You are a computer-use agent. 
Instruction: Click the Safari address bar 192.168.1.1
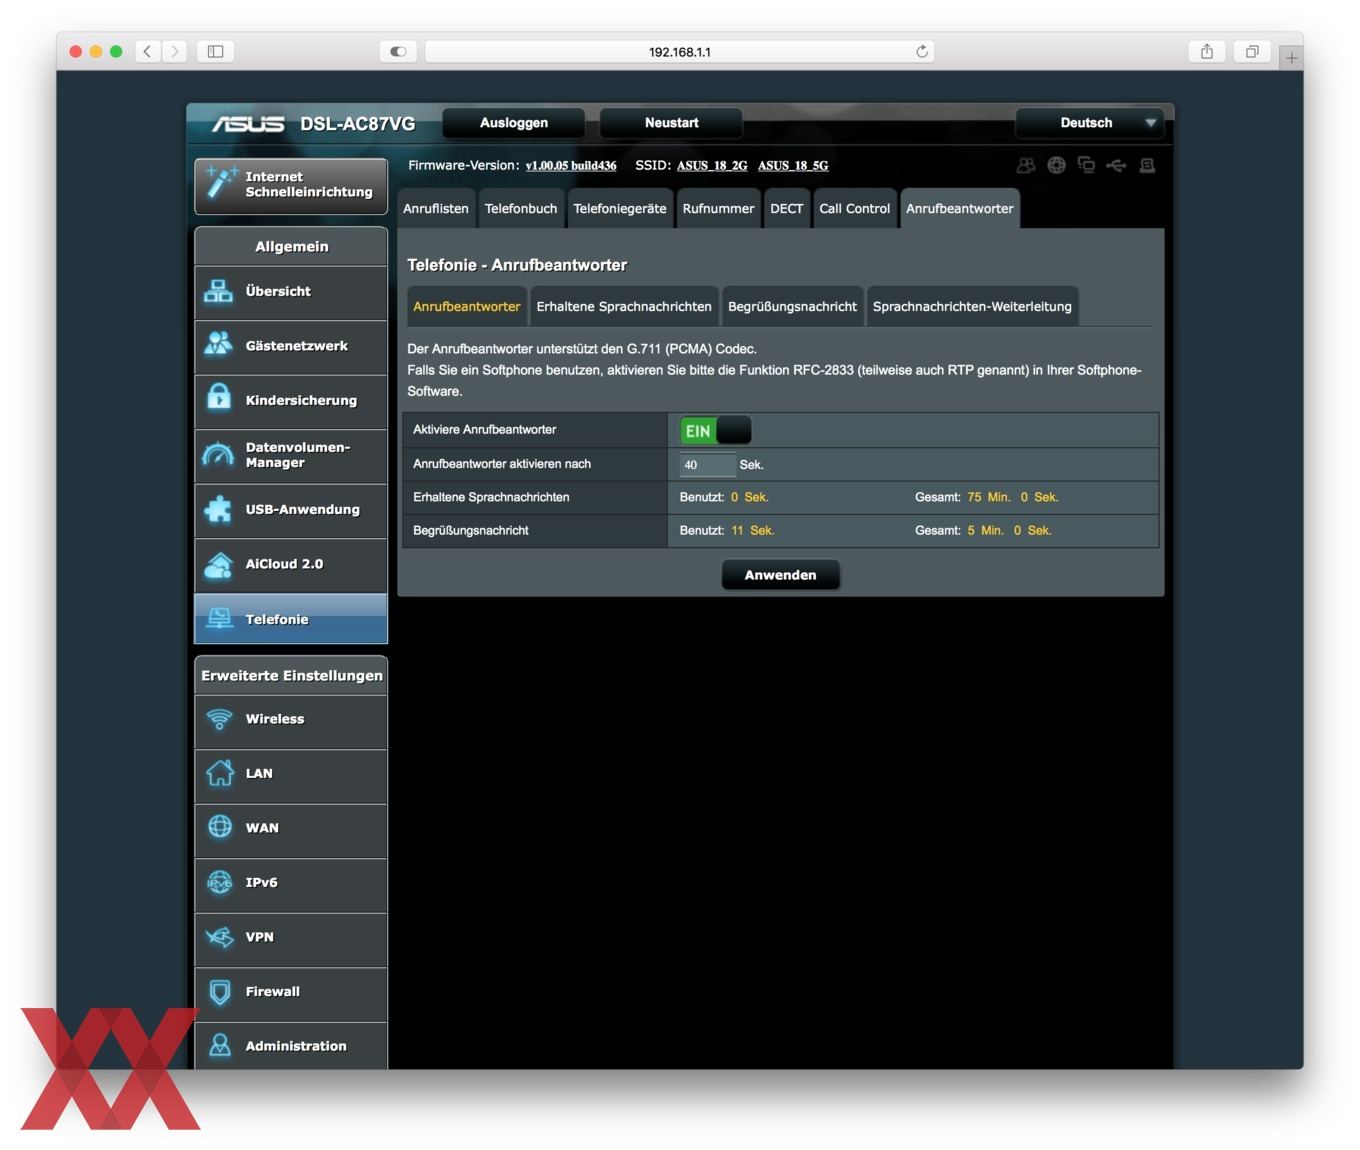point(680,51)
